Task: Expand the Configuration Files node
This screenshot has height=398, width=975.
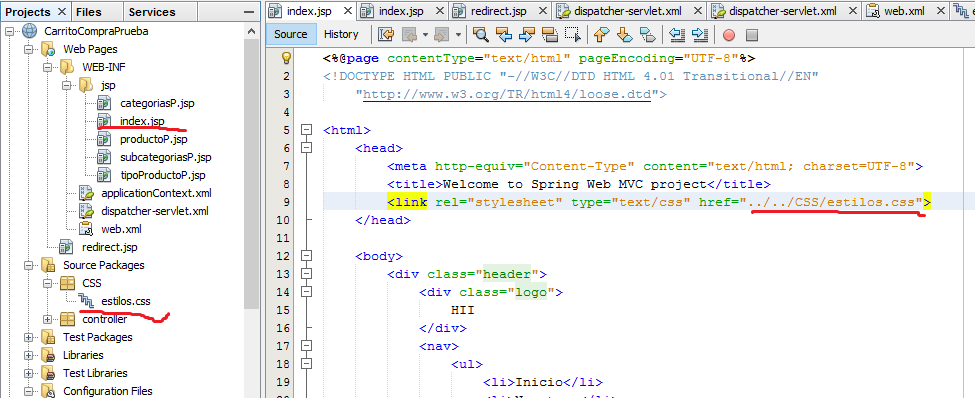Action: pyautogui.click(x=28, y=392)
